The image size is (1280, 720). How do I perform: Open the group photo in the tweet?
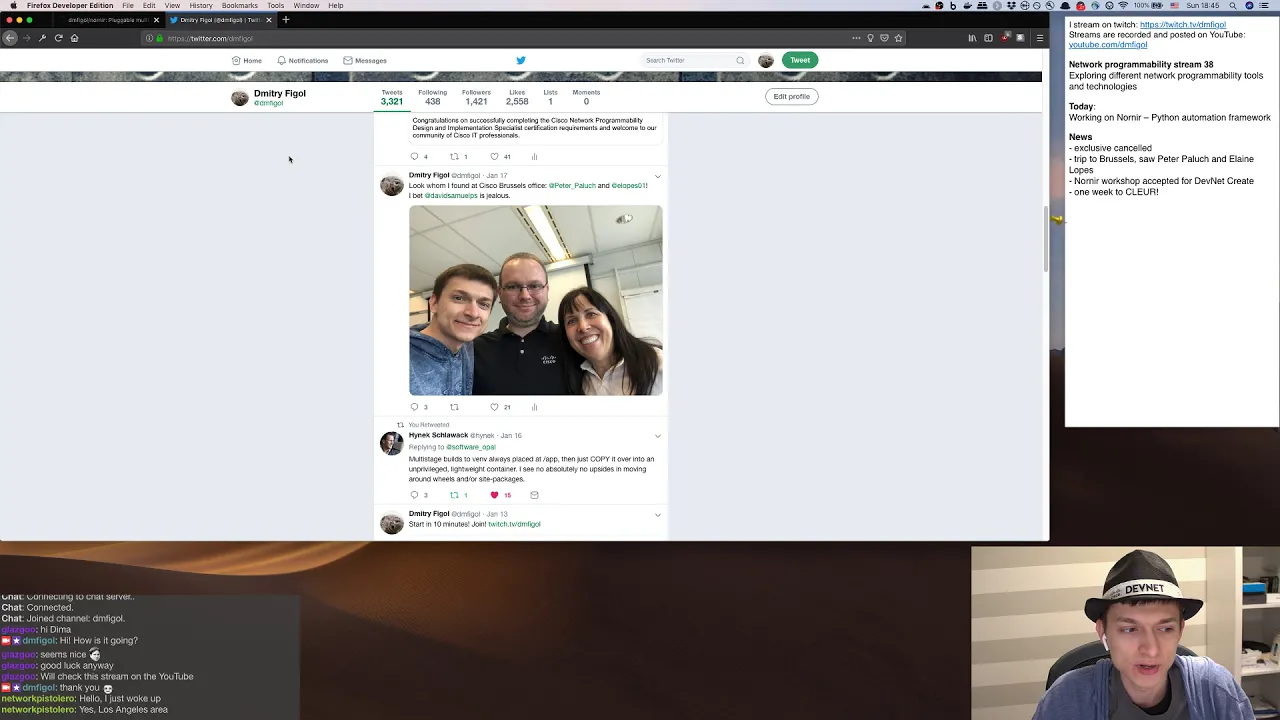pos(536,300)
